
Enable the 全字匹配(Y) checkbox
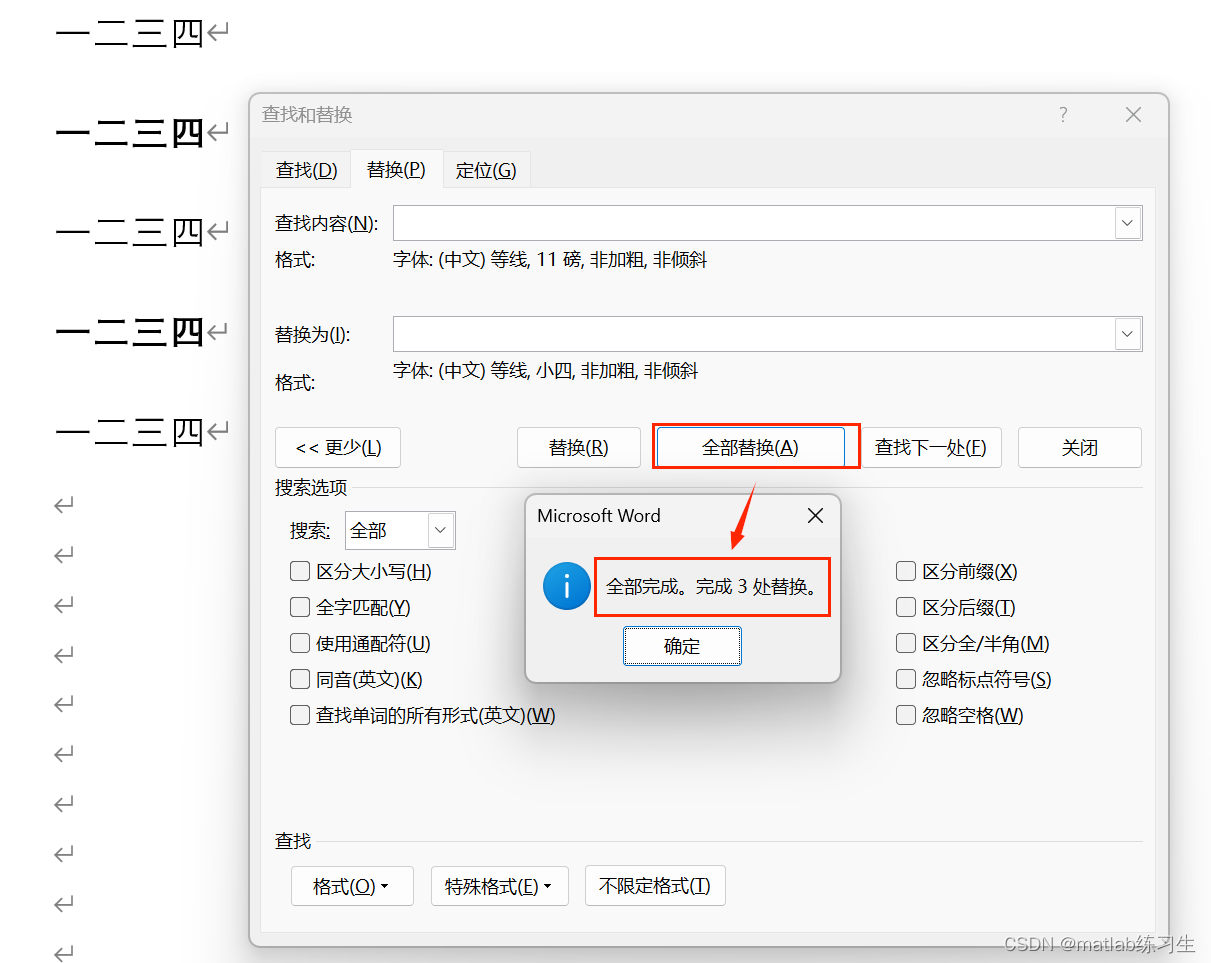click(x=300, y=608)
